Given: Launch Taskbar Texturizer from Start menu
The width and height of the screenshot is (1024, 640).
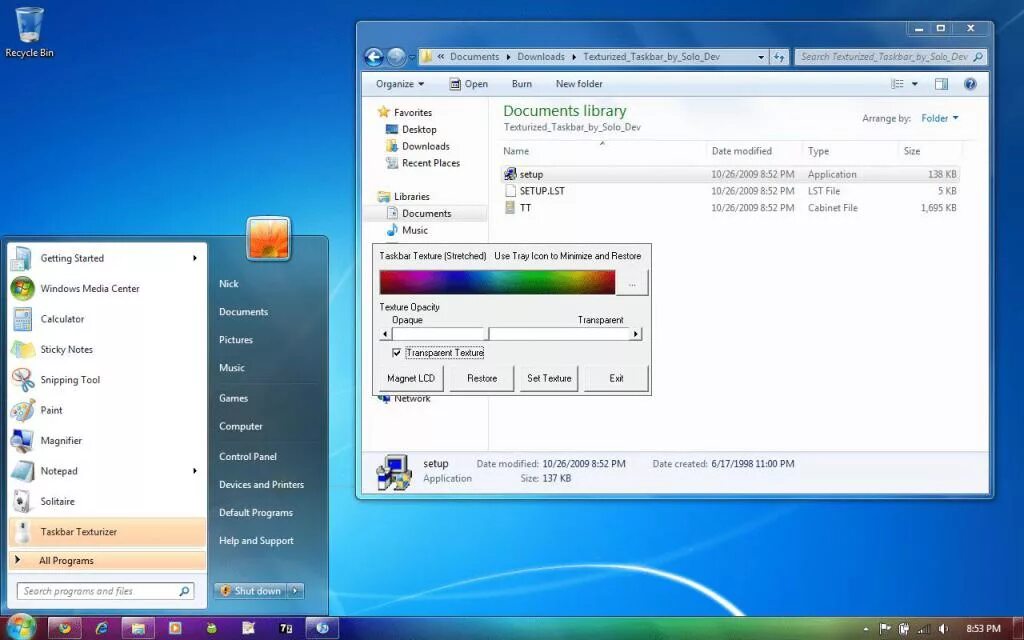Looking at the screenshot, I should click(107, 532).
